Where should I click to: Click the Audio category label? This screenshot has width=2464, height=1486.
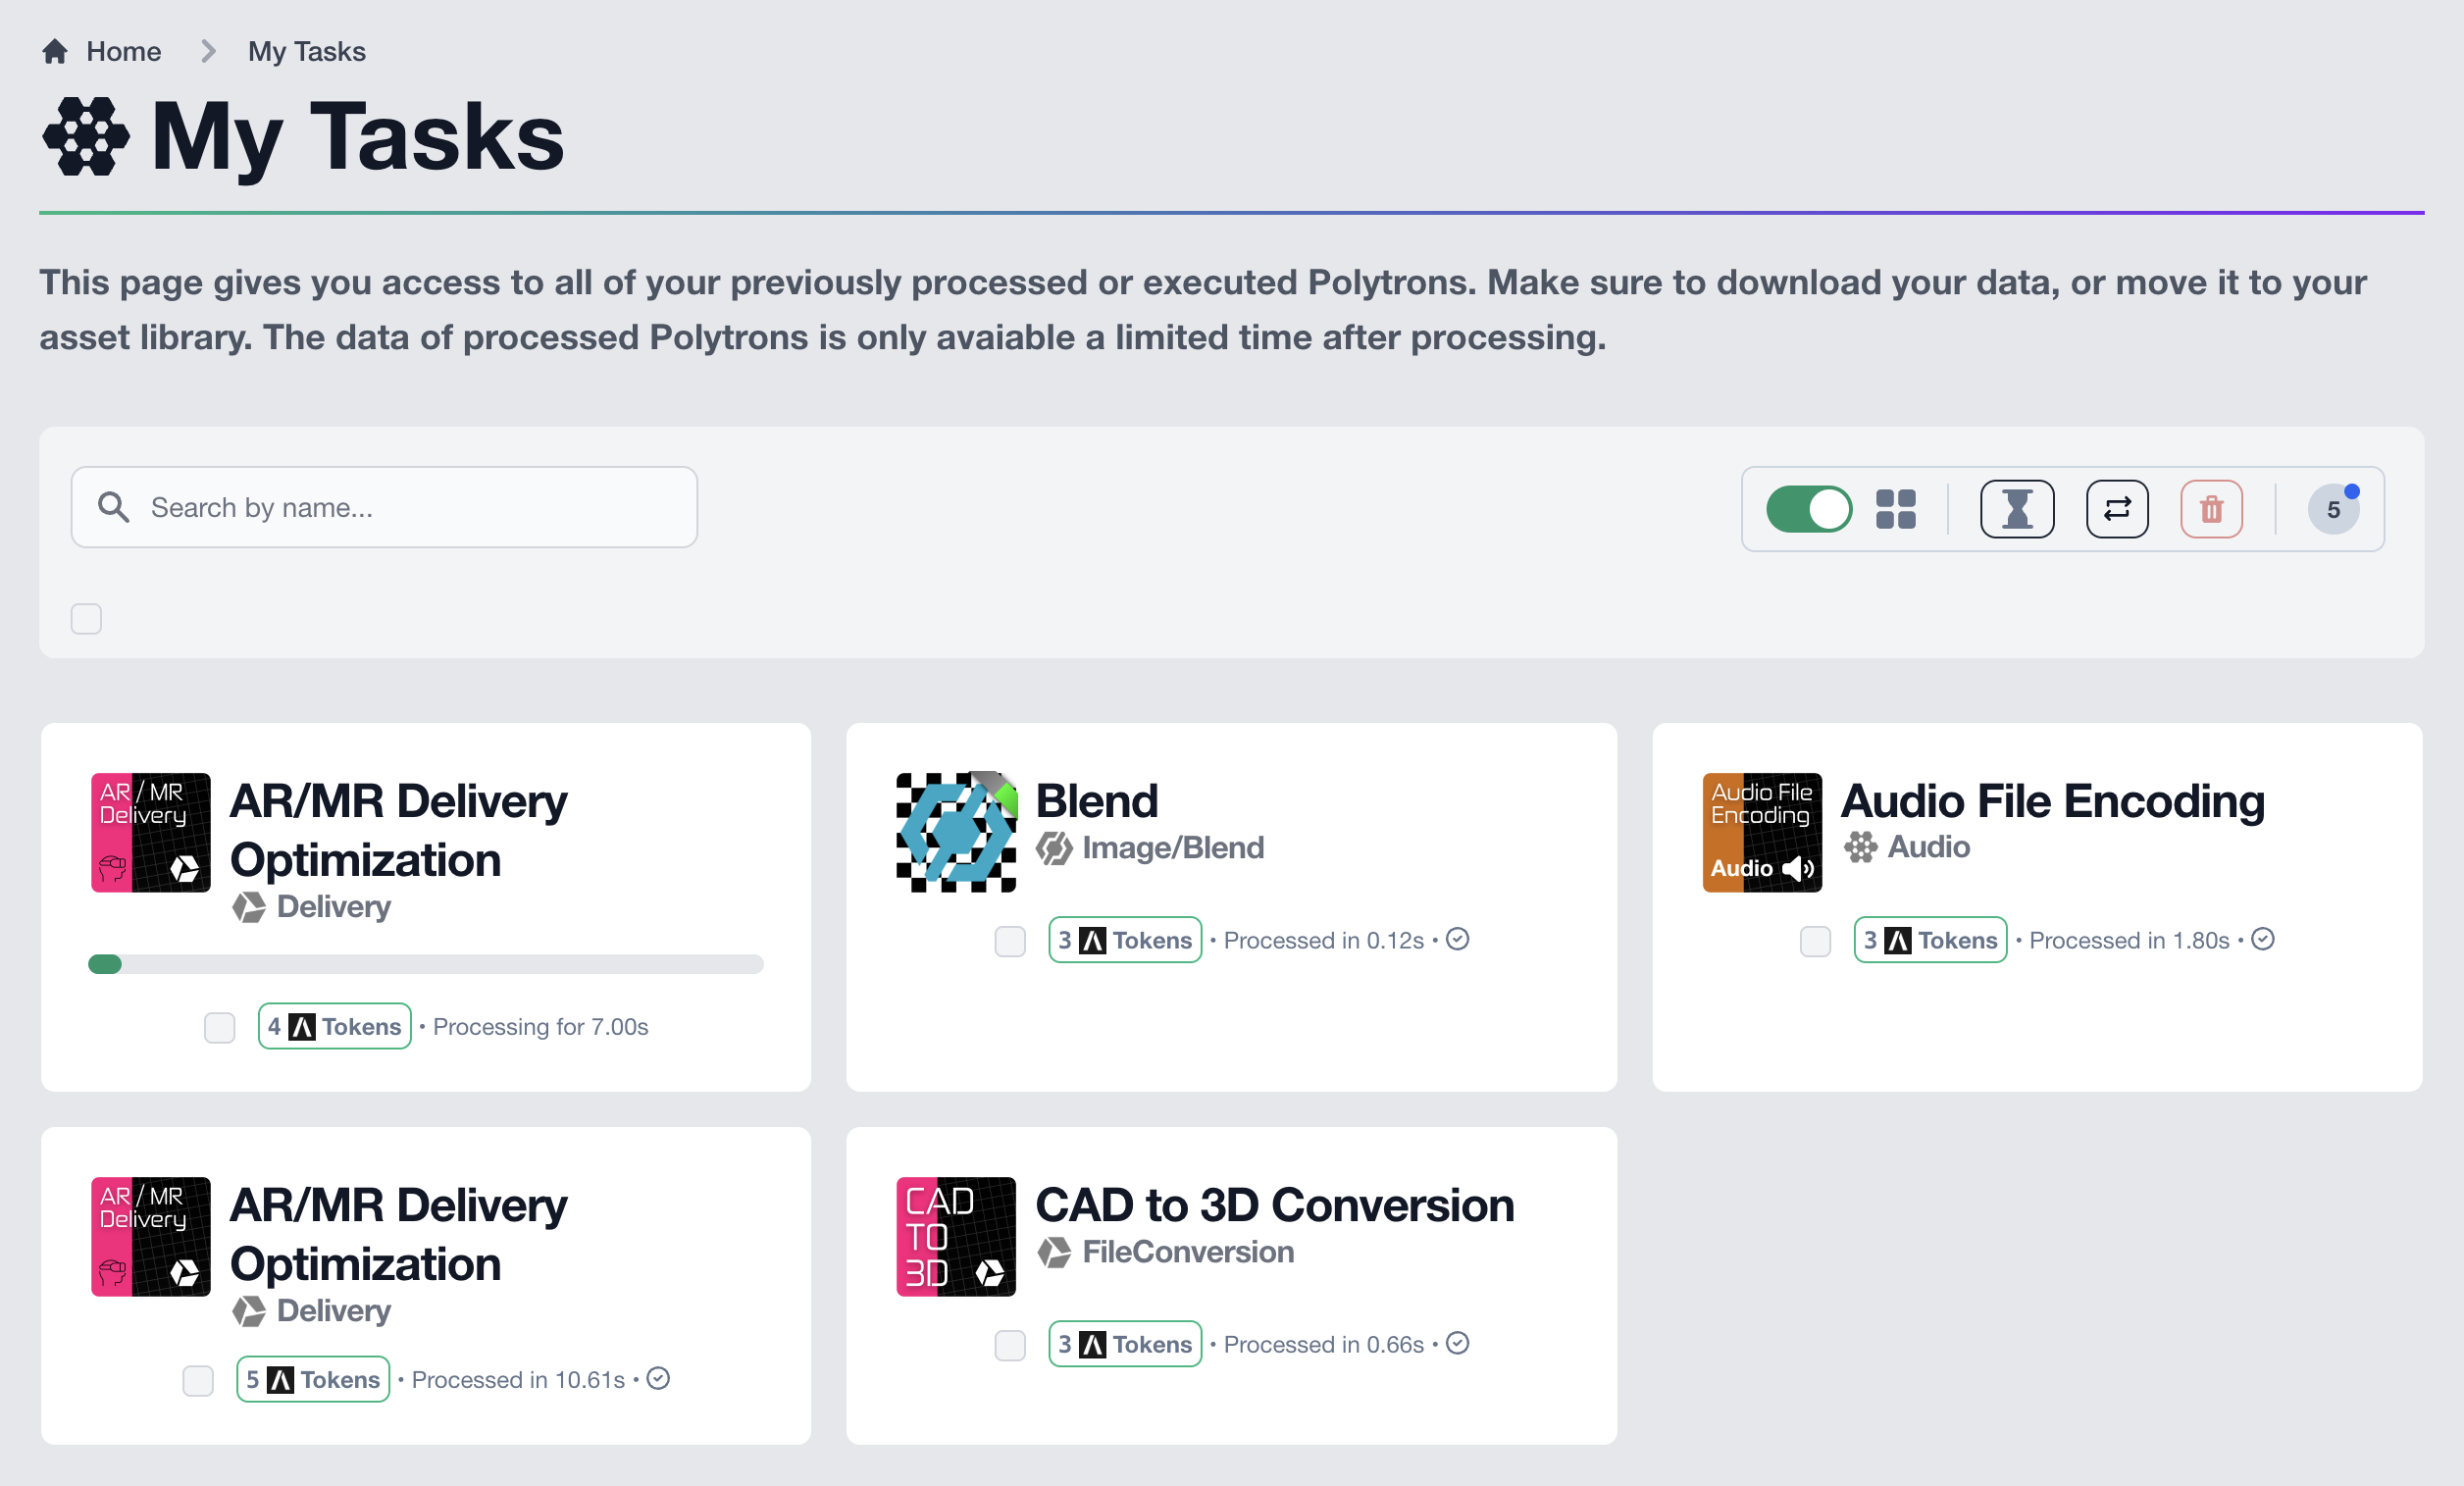[x=1927, y=847]
